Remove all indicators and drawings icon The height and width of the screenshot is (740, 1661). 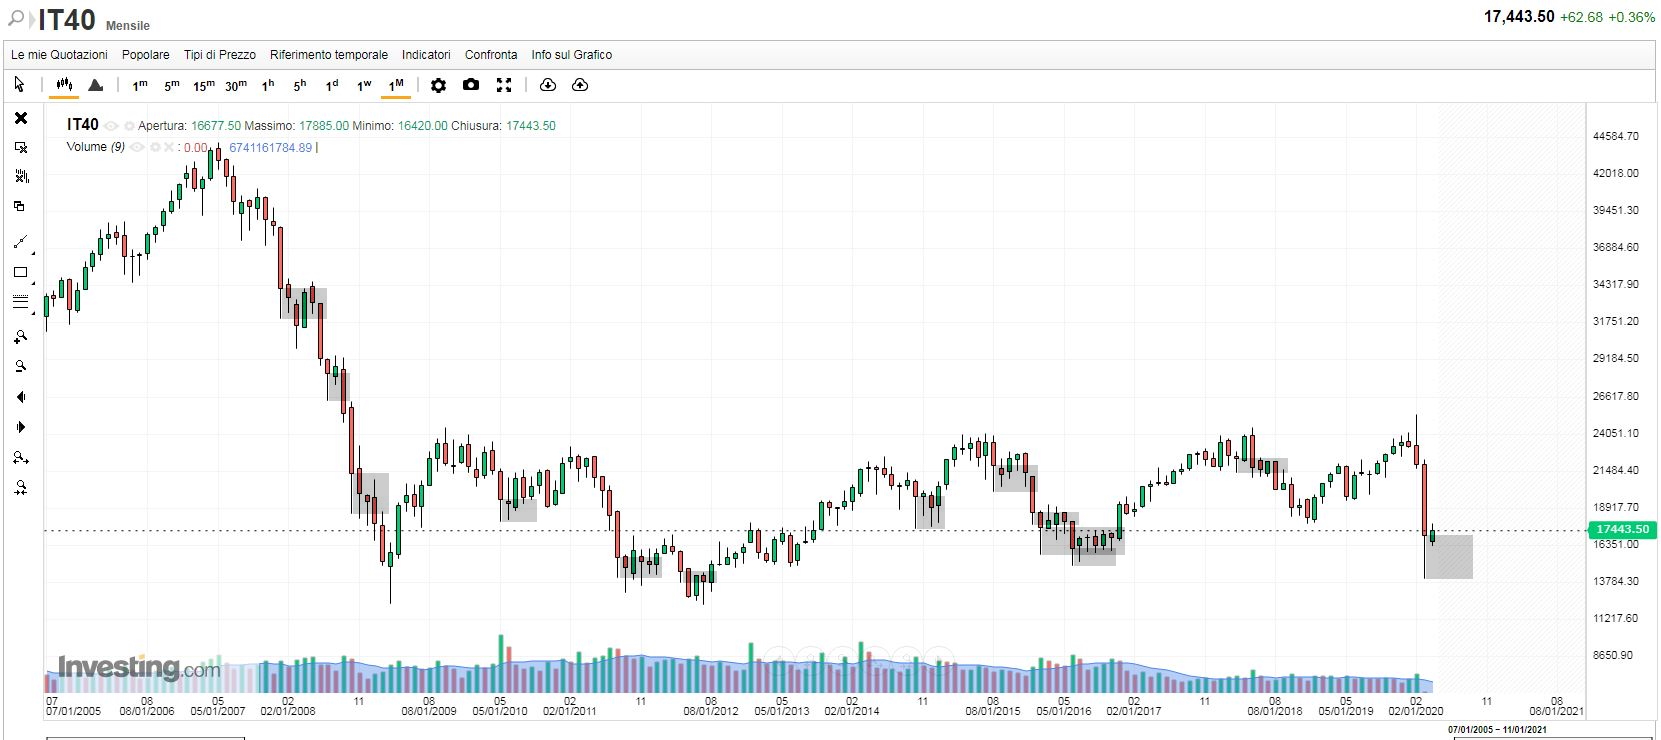tap(21, 176)
